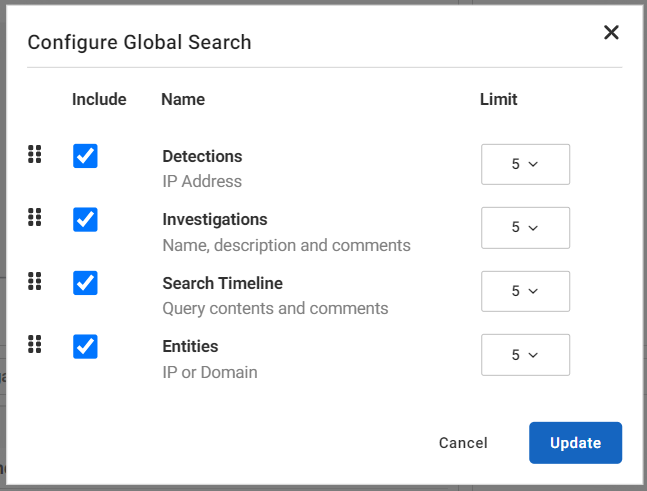Viewport: 647px width, 491px height.
Task: Click the Cancel button
Action: (x=463, y=443)
